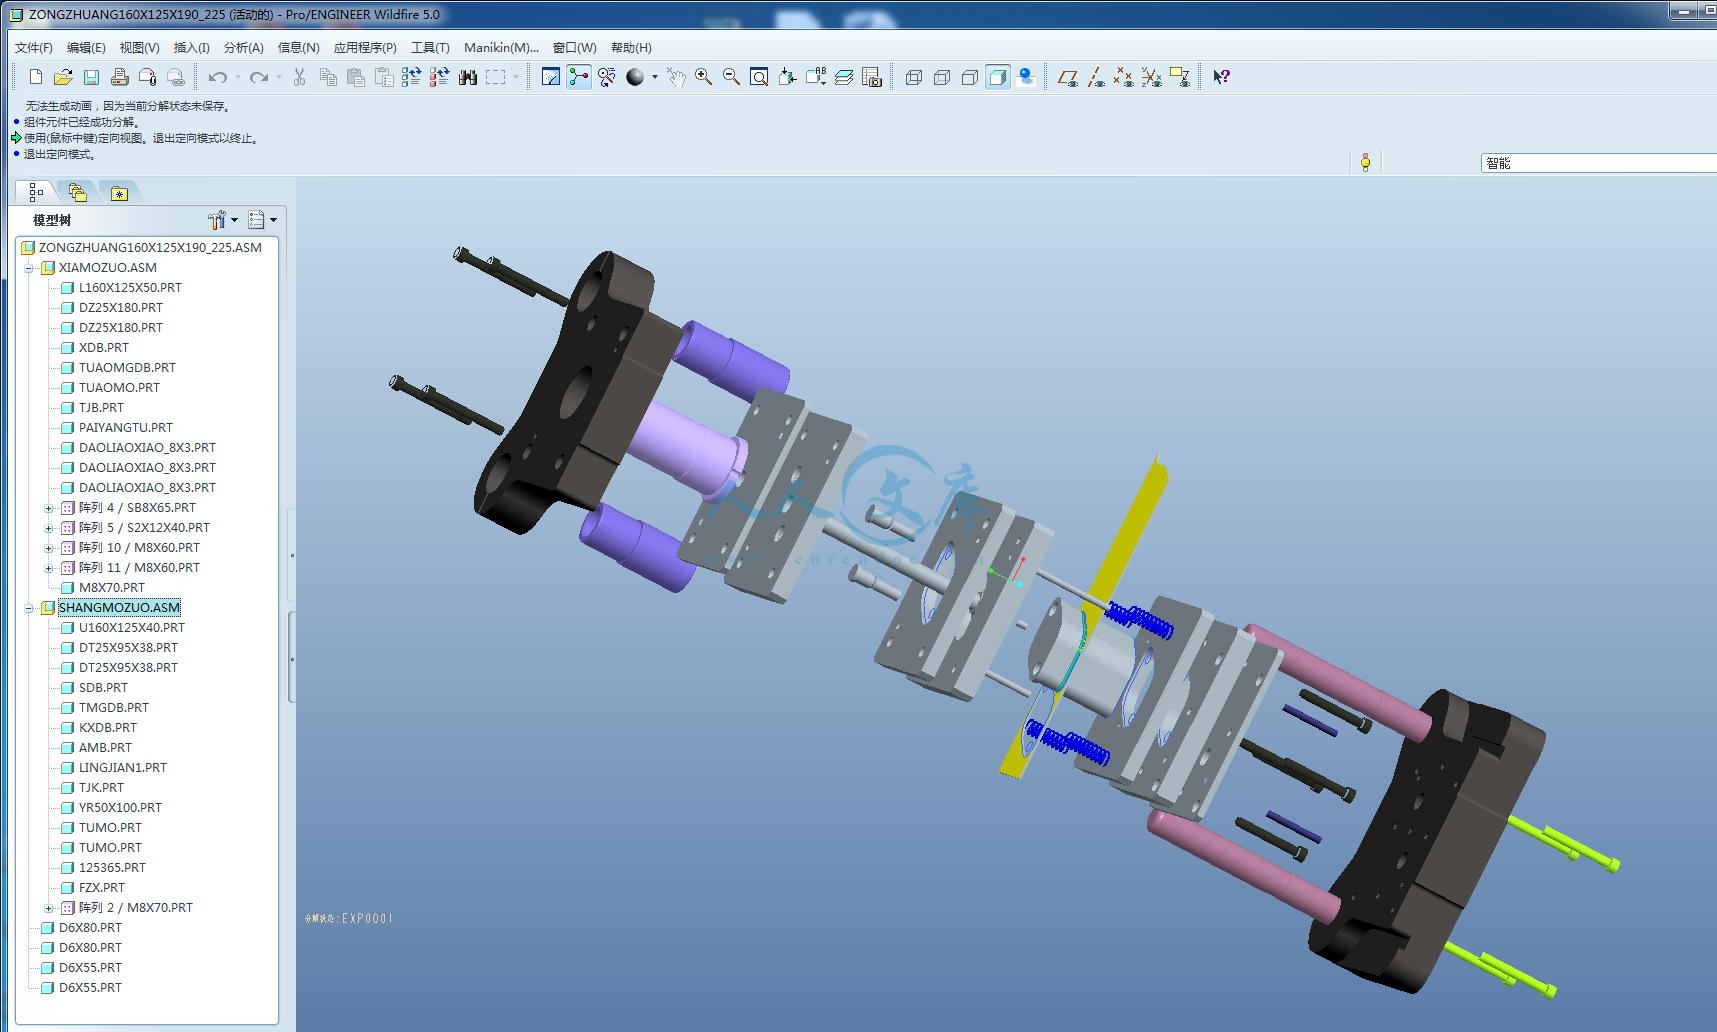Screen dimensions: 1717x1032
Task: Collapse the XIAMOZUO.ASM subassembly
Action: click(29, 268)
